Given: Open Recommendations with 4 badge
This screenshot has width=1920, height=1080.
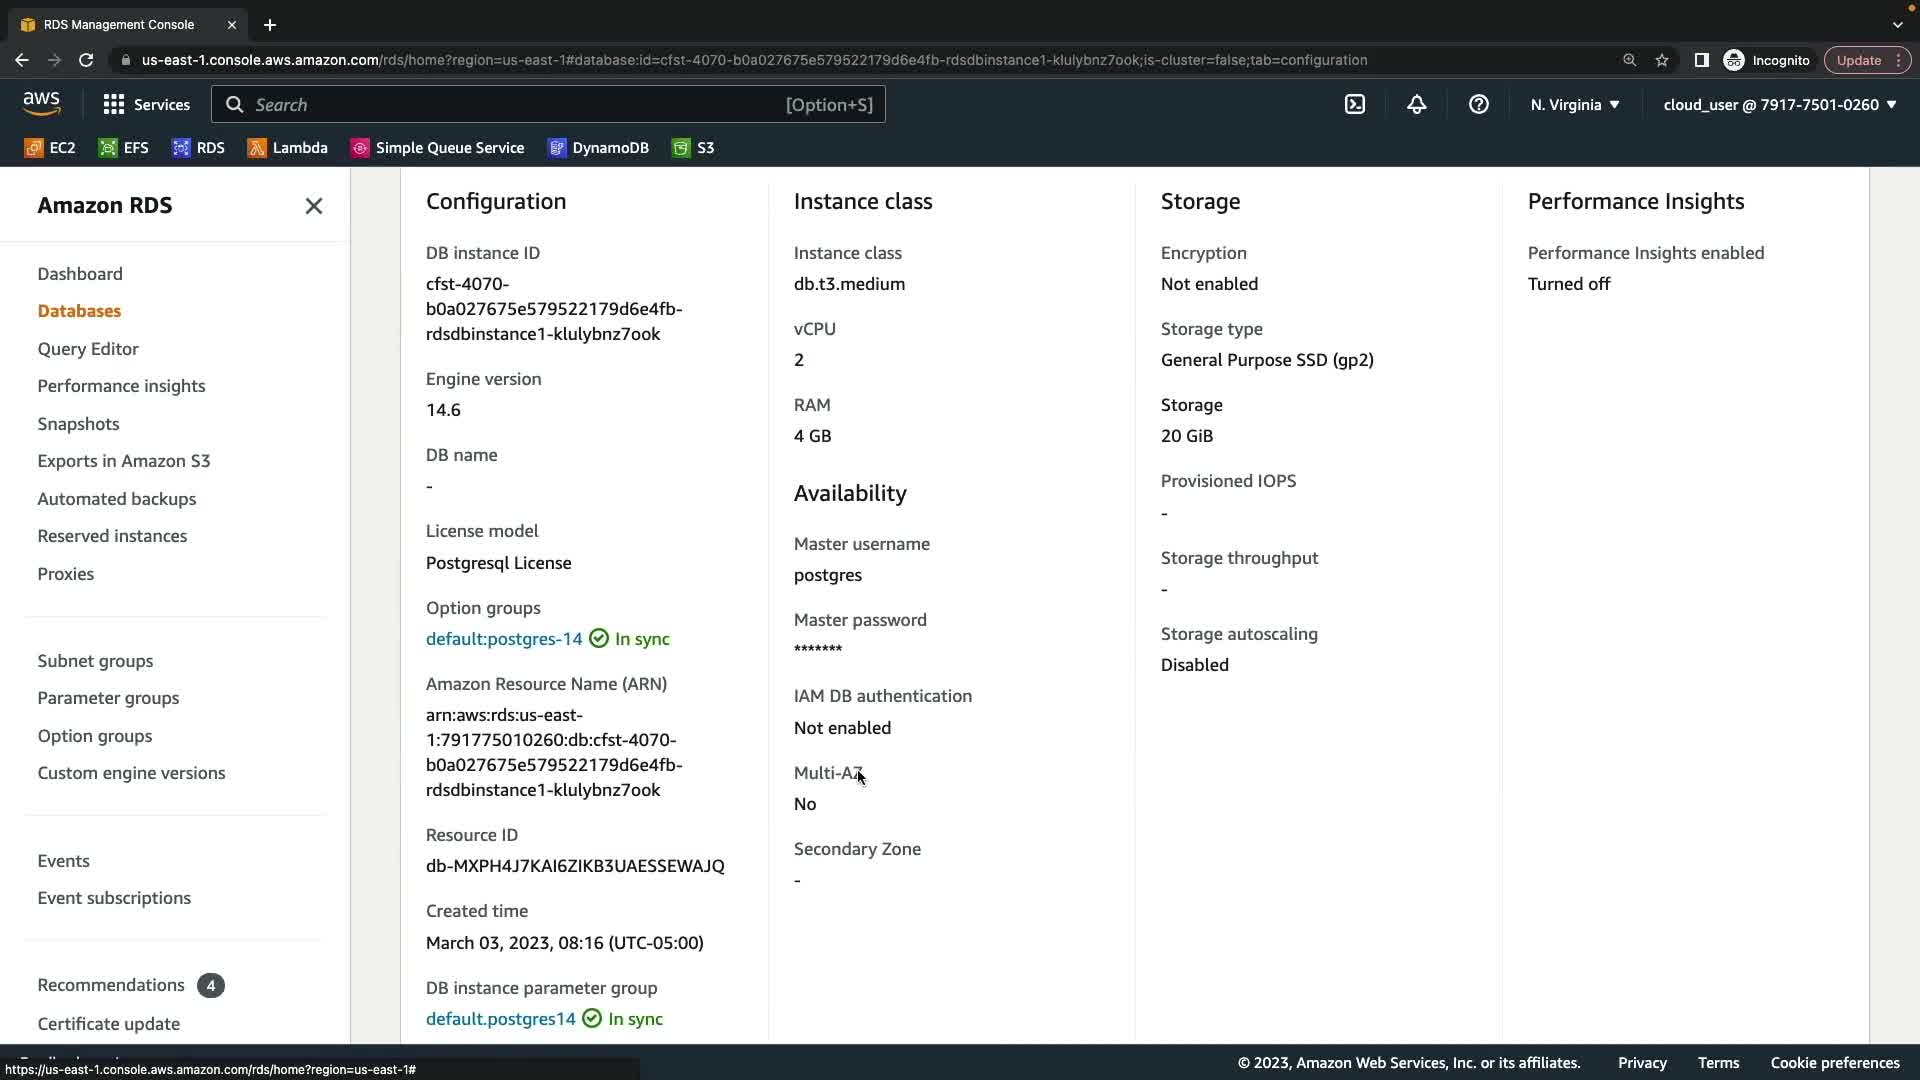Looking at the screenshot, I should [x=111, y=985].
